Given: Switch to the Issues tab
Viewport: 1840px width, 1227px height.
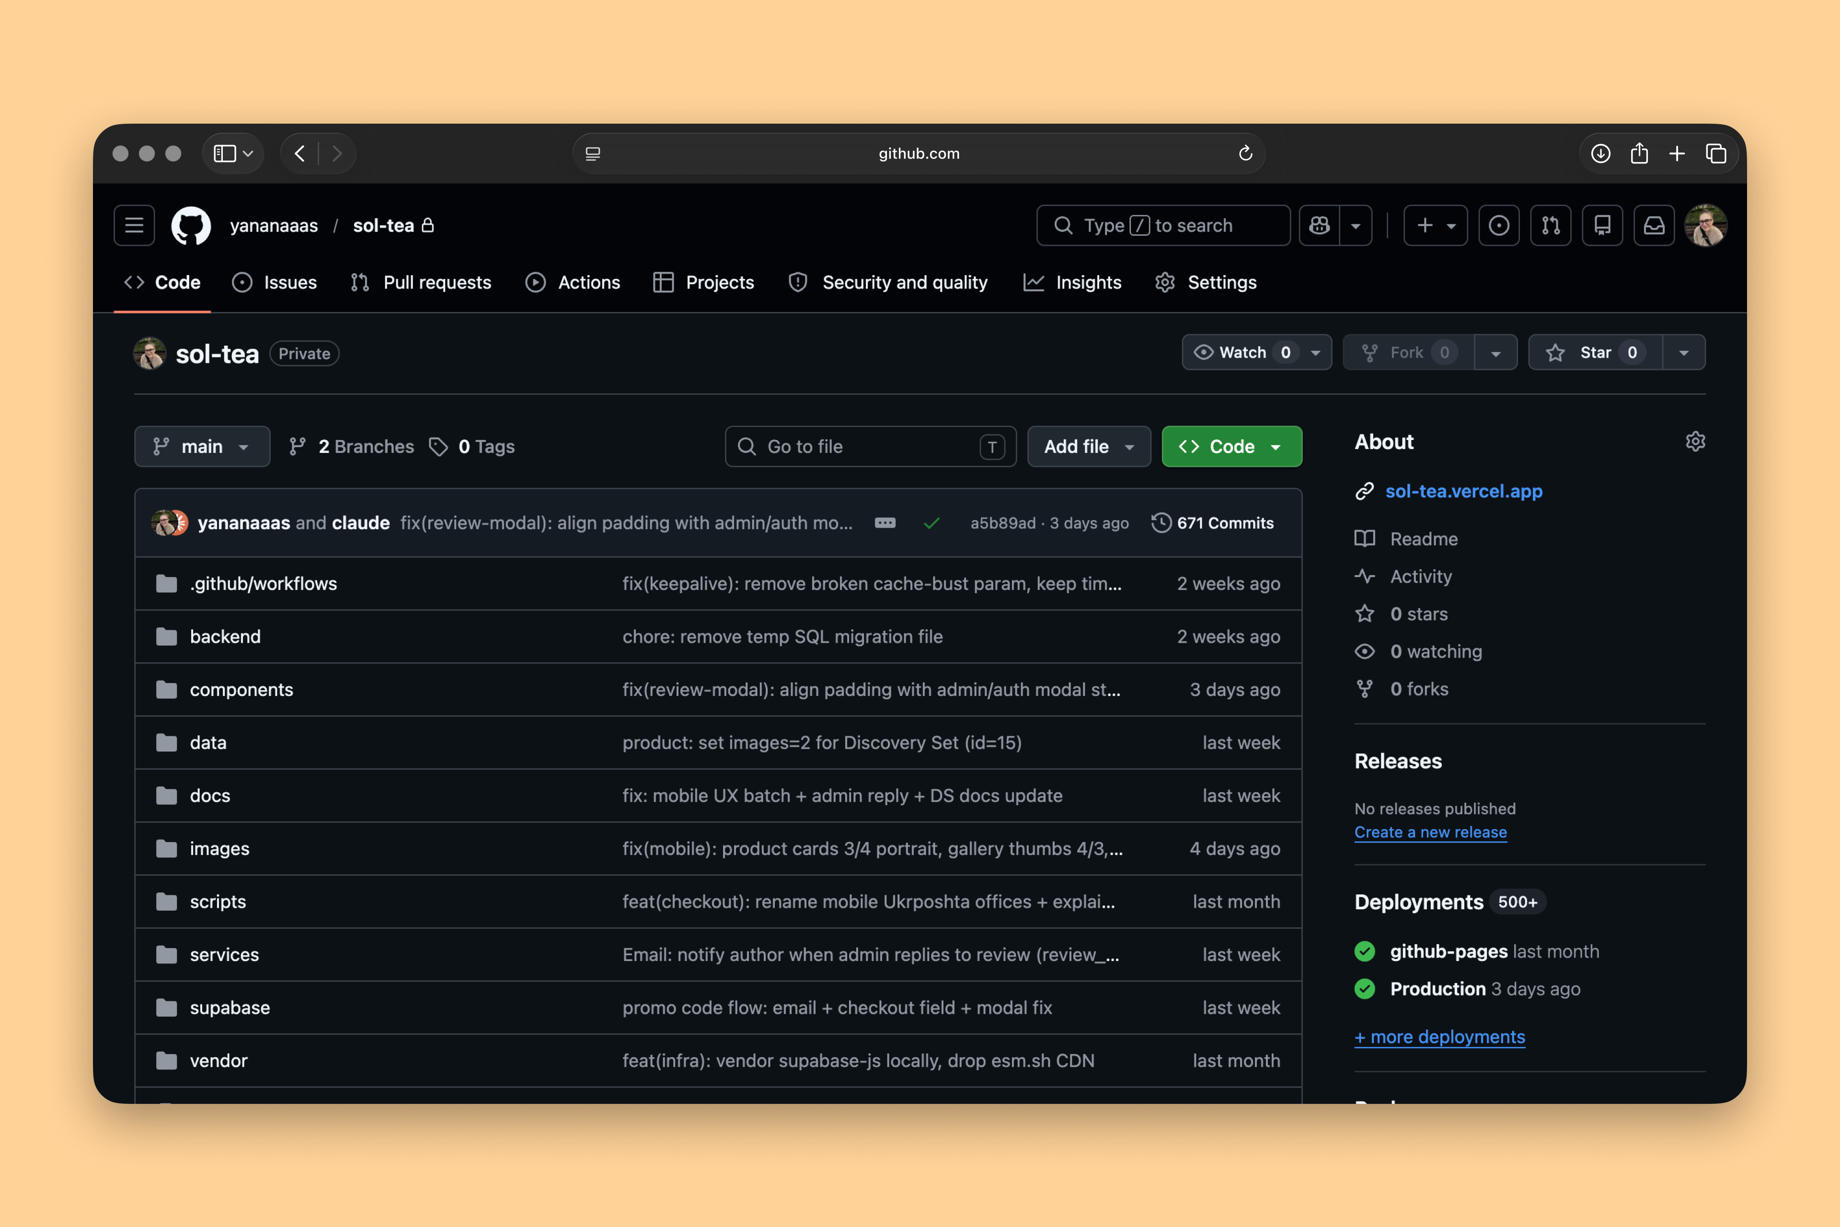Looking at the screenshot, I should pos(274,282).
